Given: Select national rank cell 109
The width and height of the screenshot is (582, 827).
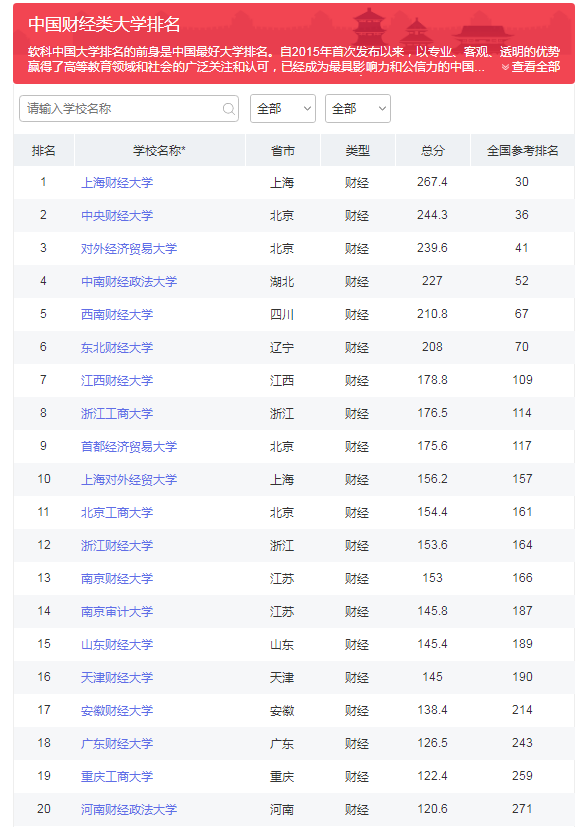Looking at the screenshot, I should (522, 380).
